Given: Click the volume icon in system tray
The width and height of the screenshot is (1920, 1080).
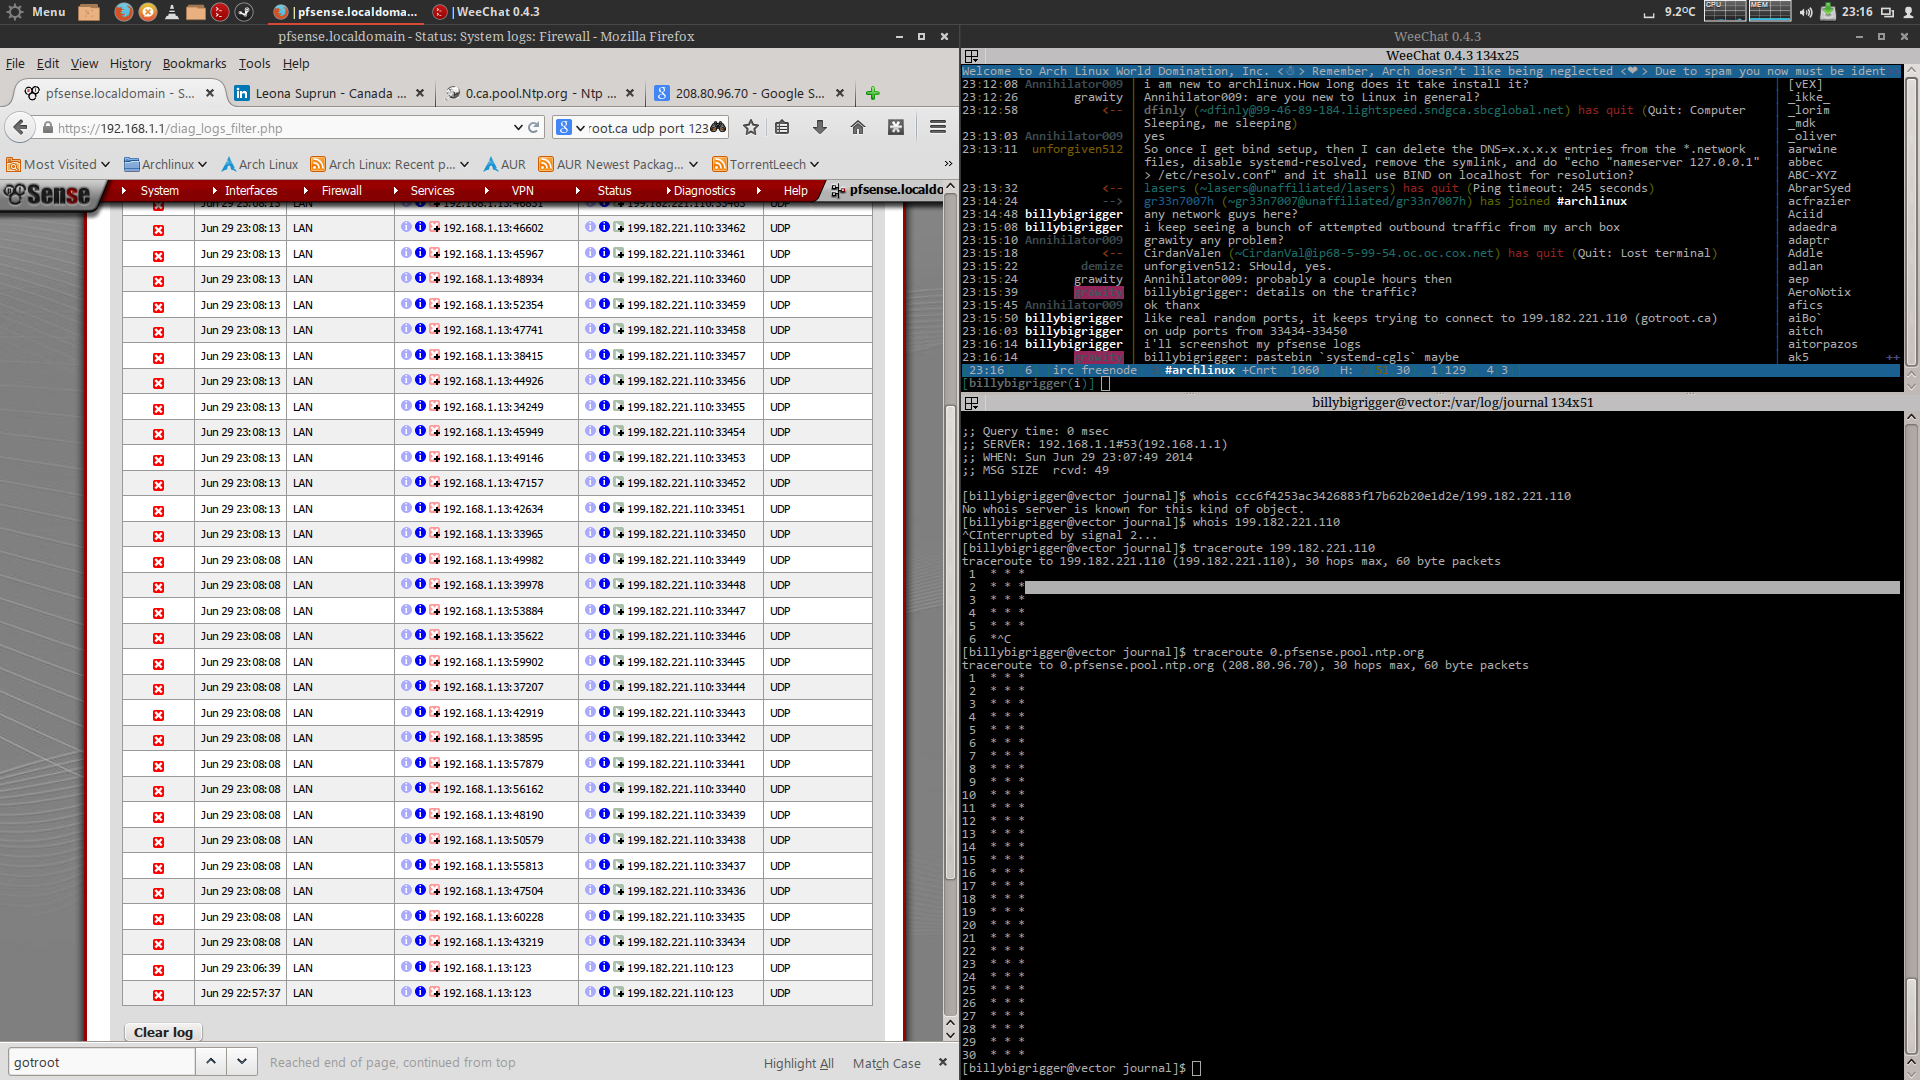Looking at the screenshot, I should [1806, 12].
